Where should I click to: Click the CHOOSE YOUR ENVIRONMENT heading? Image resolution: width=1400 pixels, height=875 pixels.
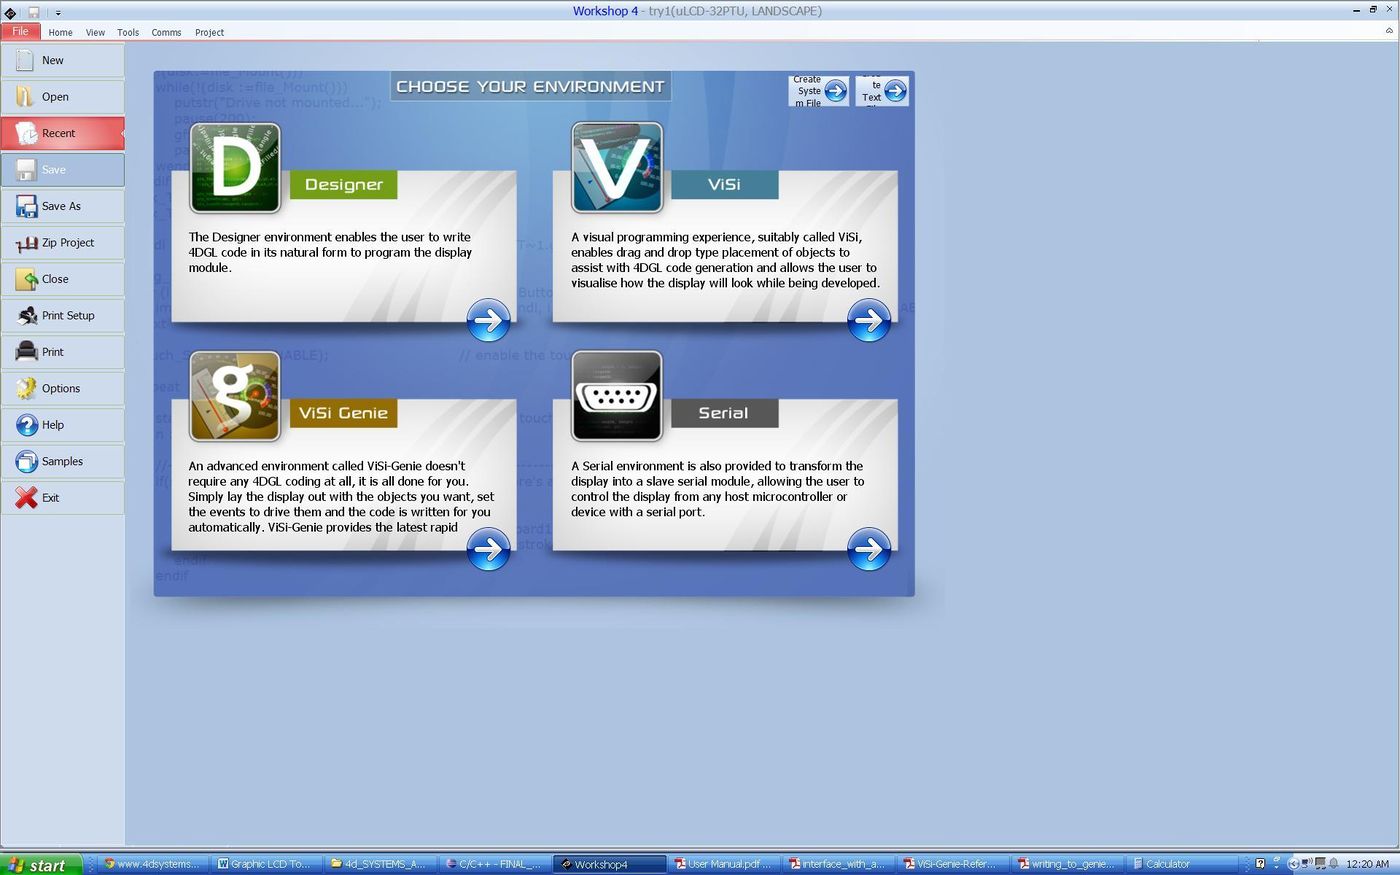pos(530,87)
